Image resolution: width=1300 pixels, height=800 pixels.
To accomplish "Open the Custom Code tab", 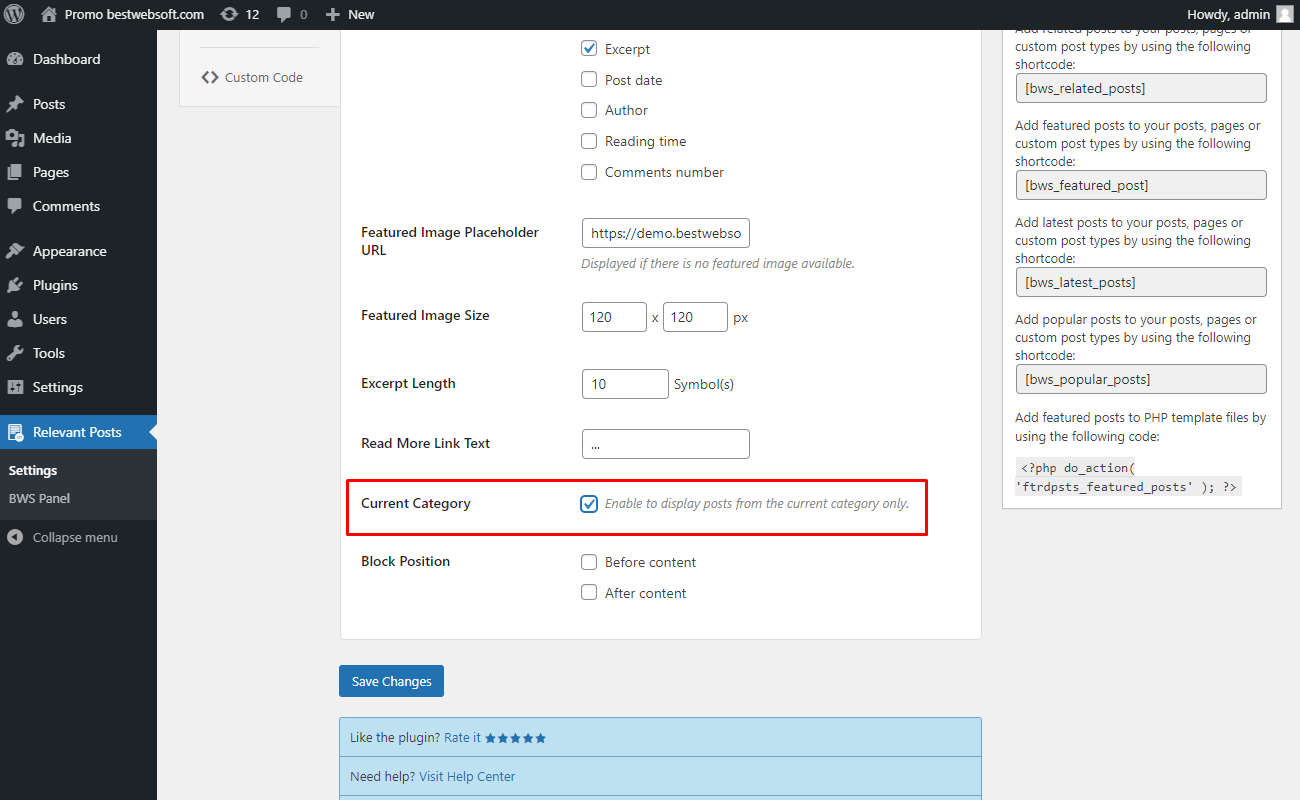I will pos(252,77).
